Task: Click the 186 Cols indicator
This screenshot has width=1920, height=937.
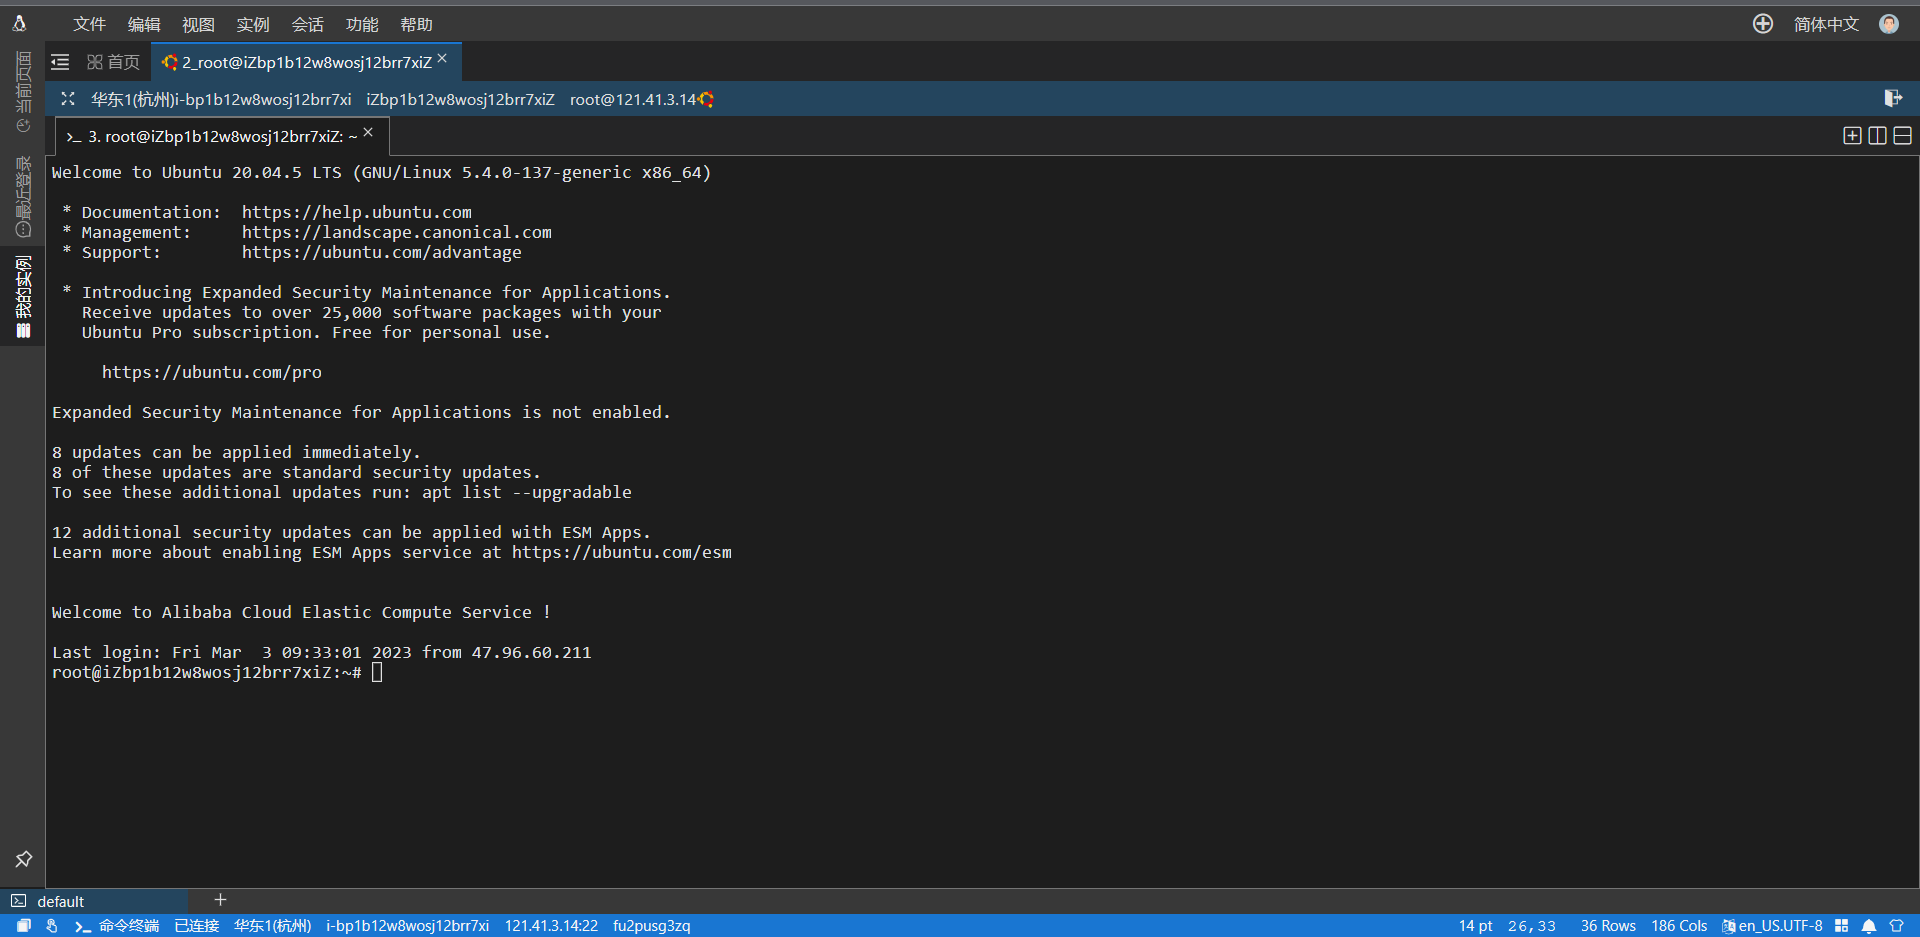Action: click(1679, 926)
